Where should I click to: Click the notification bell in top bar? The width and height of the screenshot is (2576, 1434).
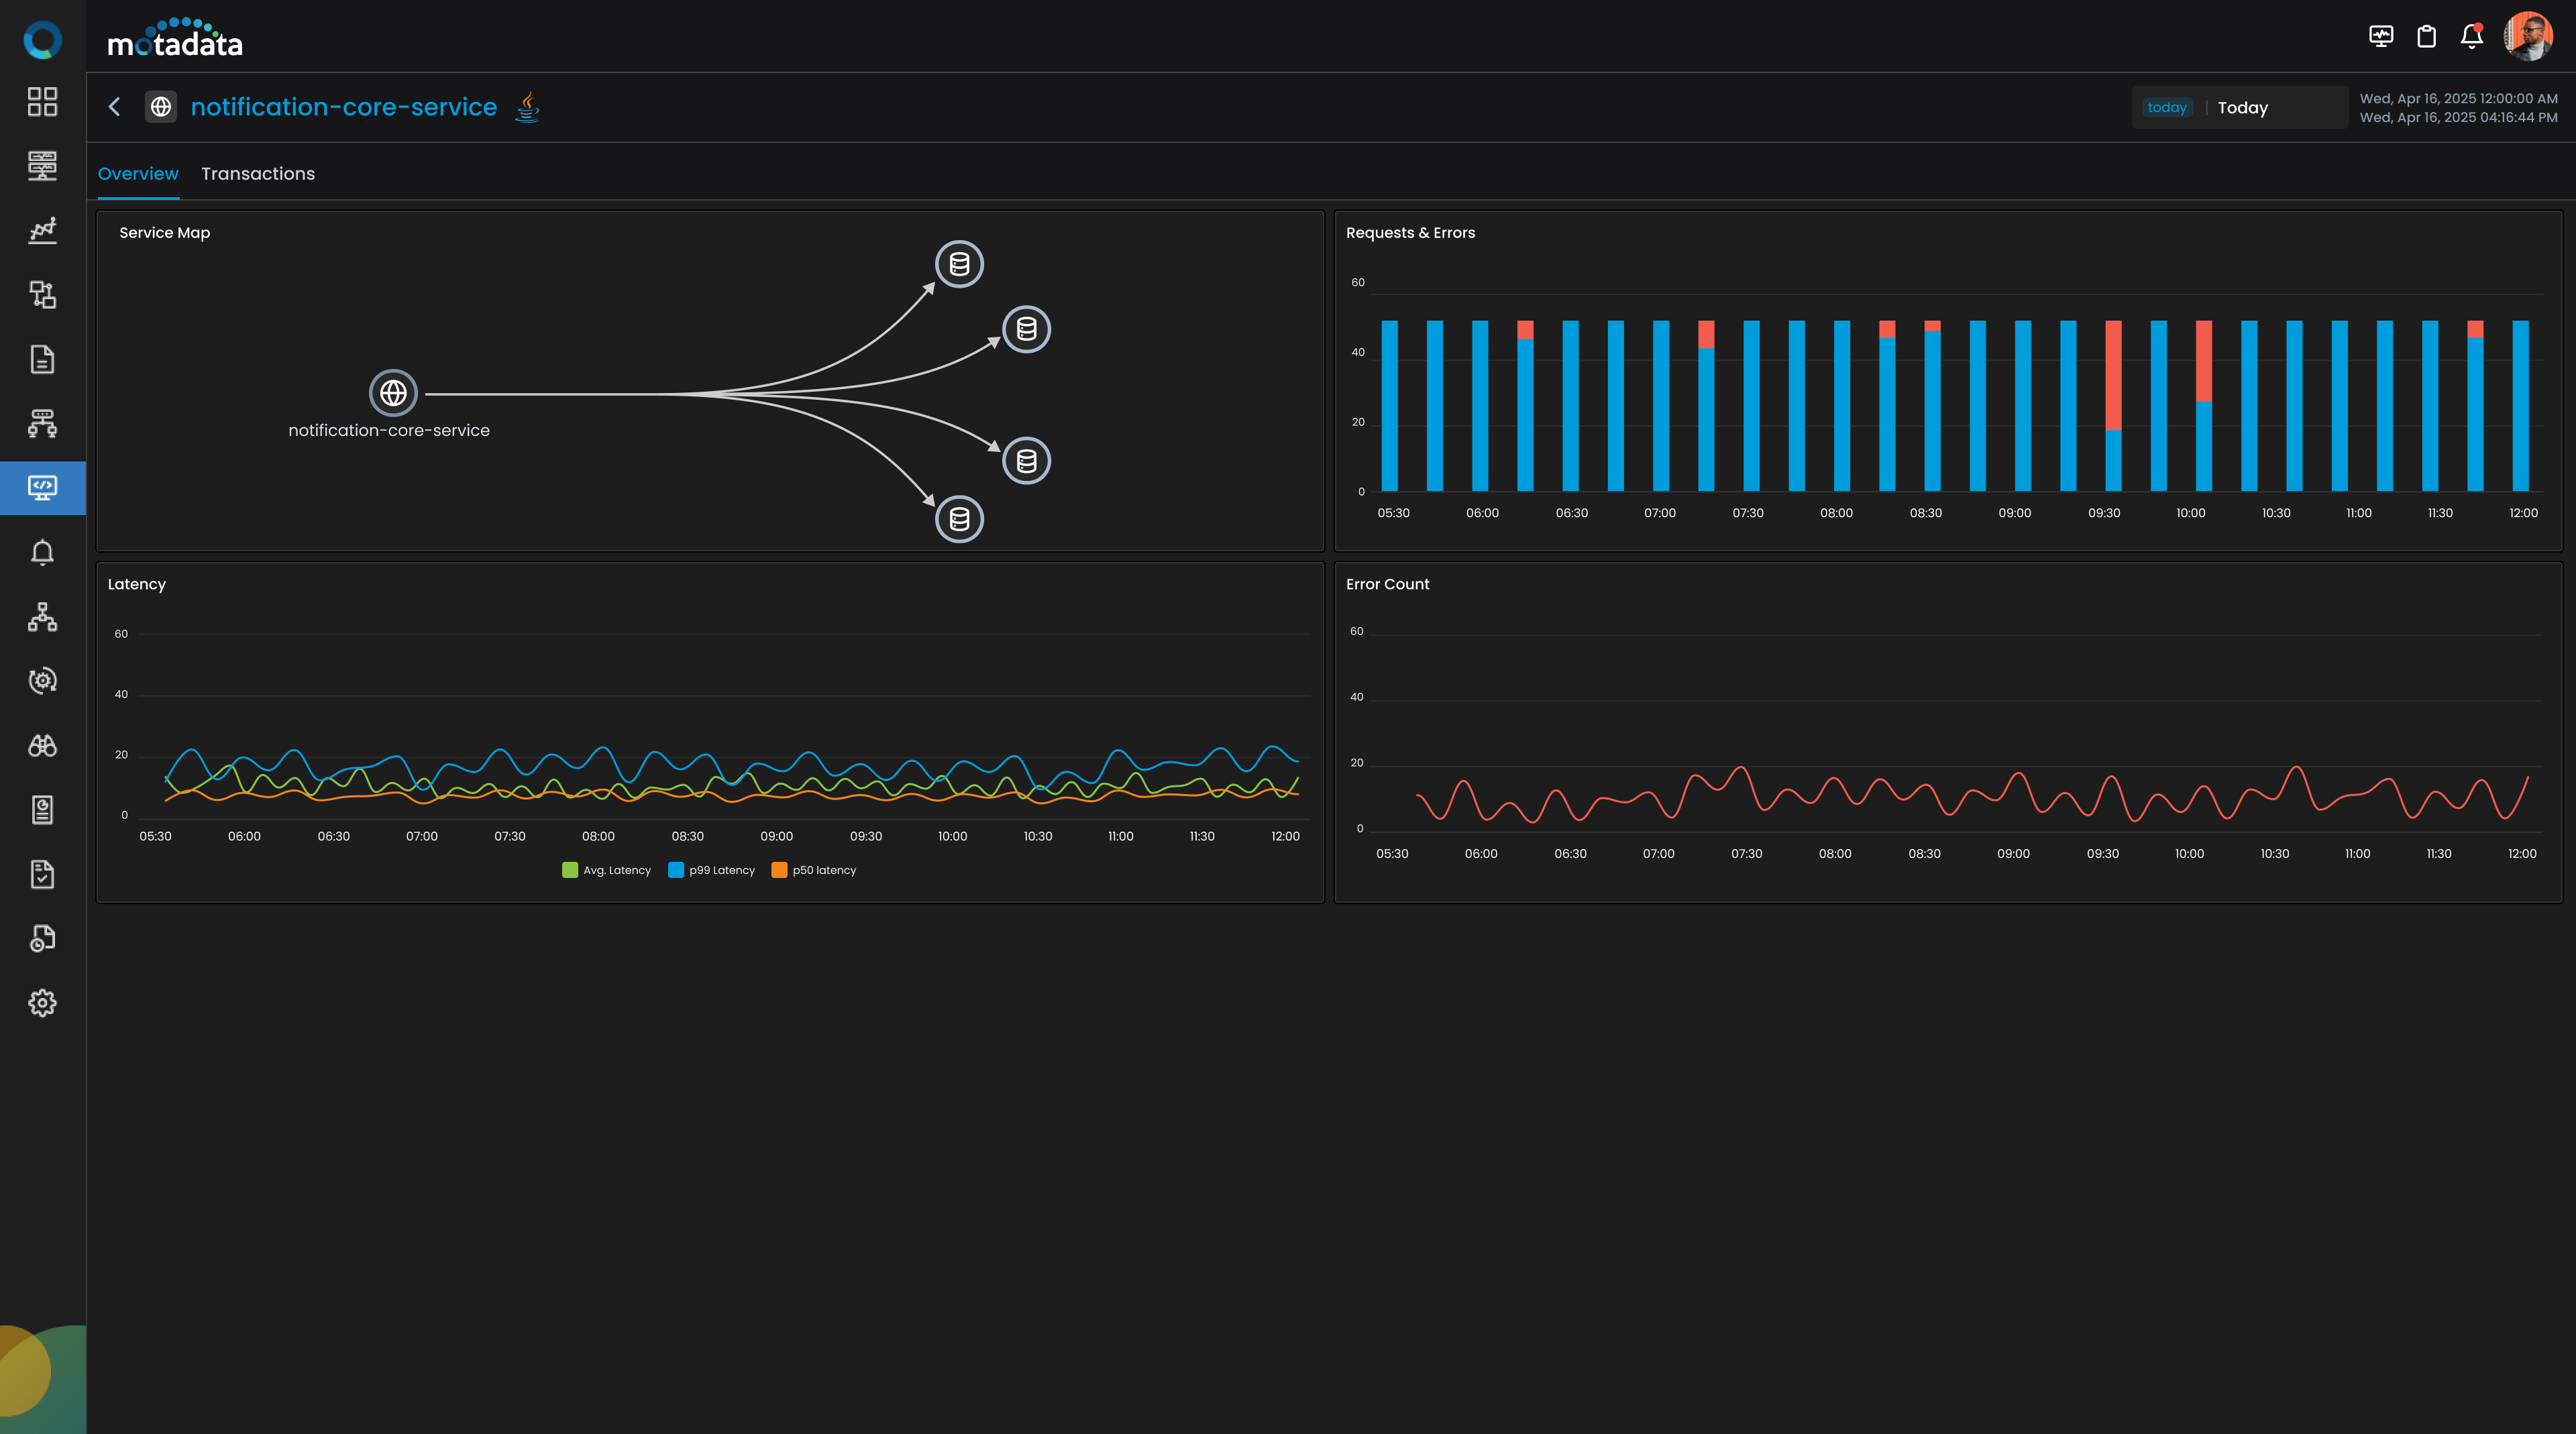2471,37
